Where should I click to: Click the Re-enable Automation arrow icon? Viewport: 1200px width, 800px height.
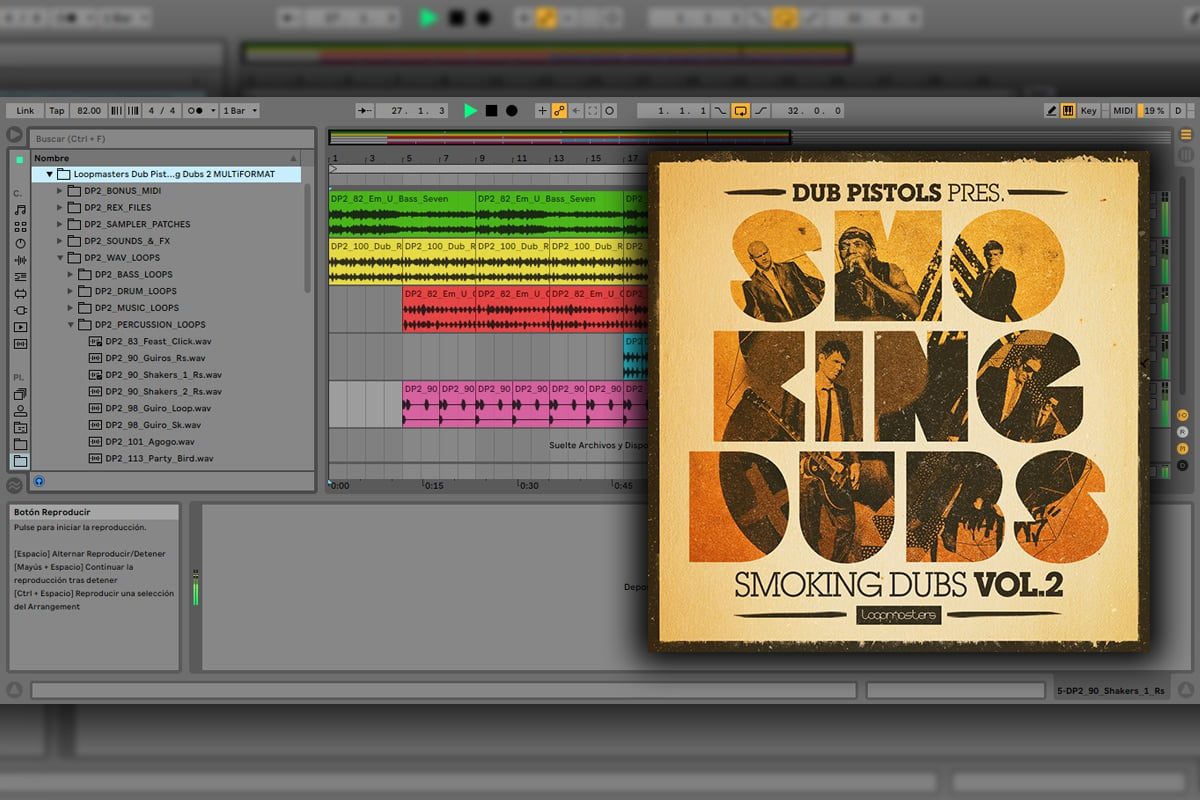point(576,111)
